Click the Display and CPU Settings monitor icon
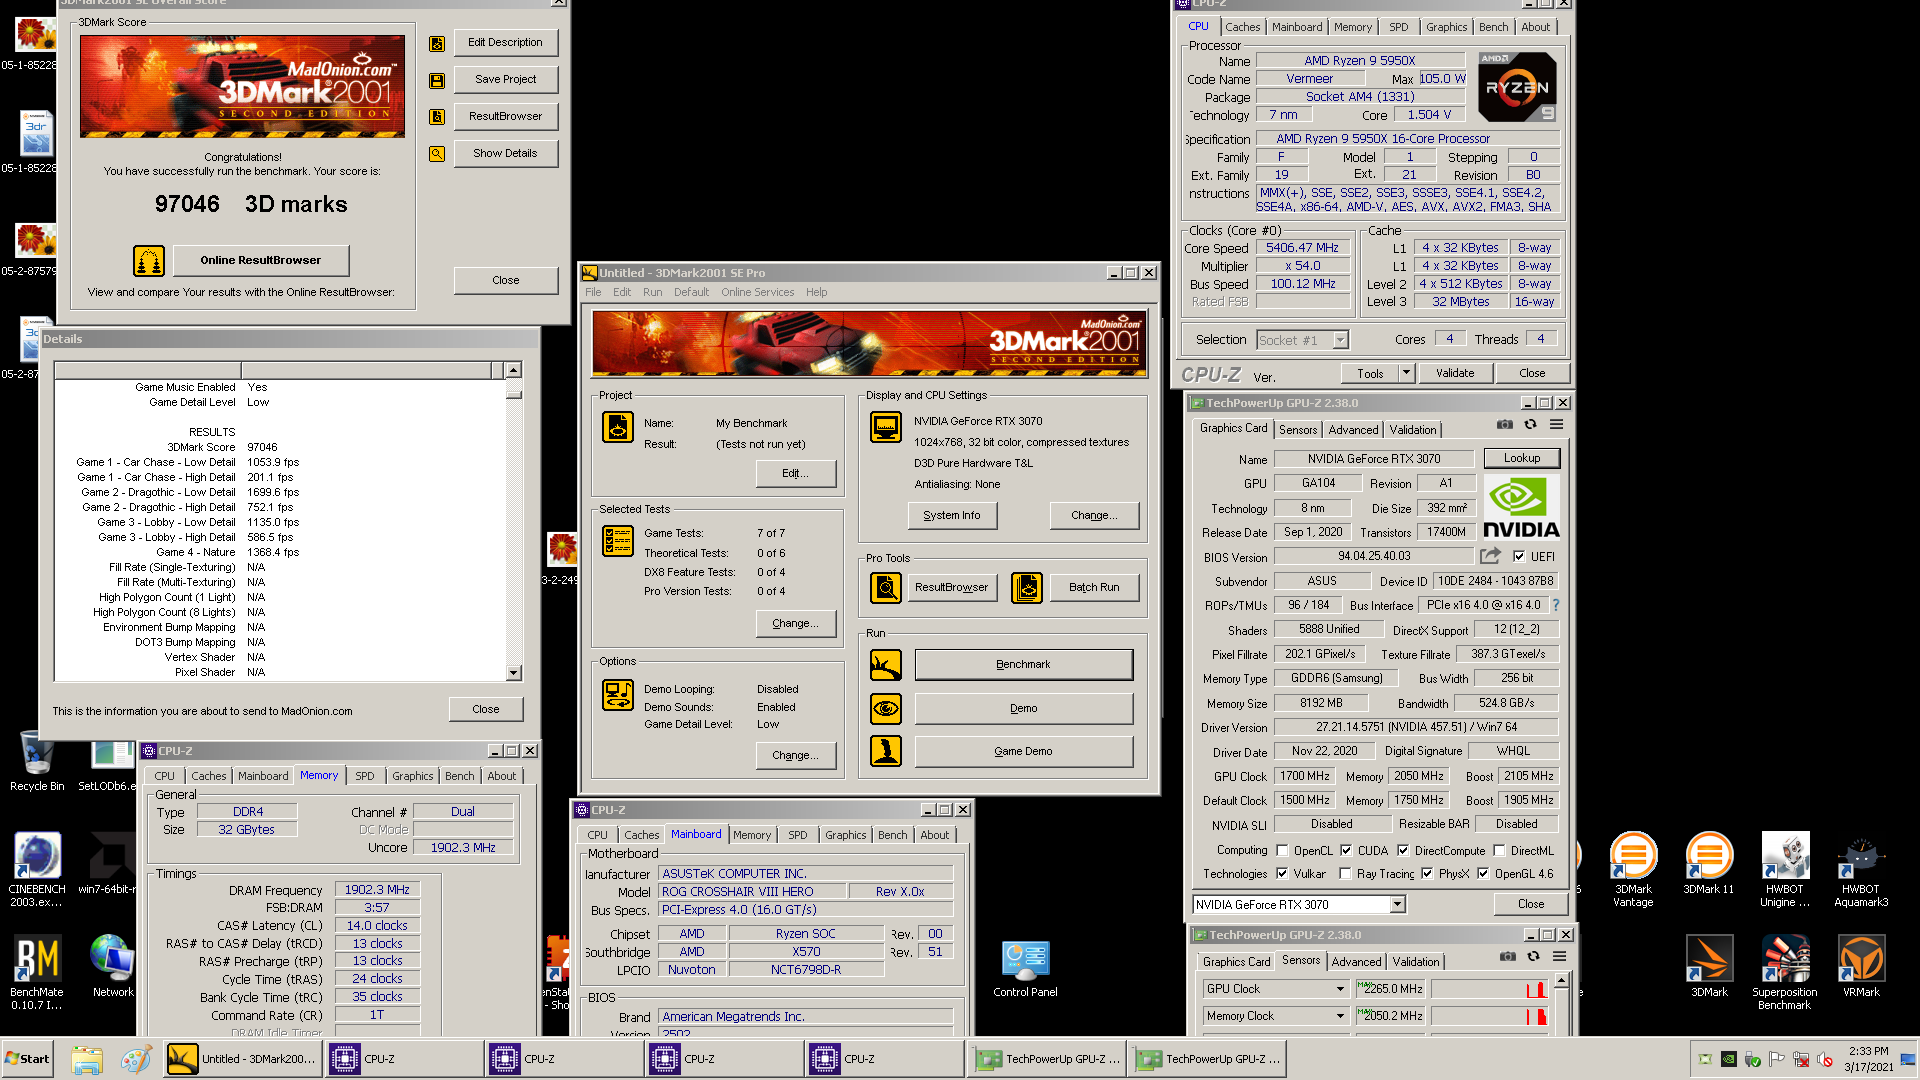Viewport: 1920px width, 1080px height. (885, 427)
